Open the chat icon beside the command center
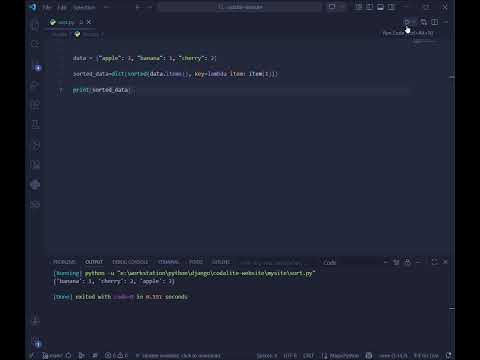 coord(332,7)
